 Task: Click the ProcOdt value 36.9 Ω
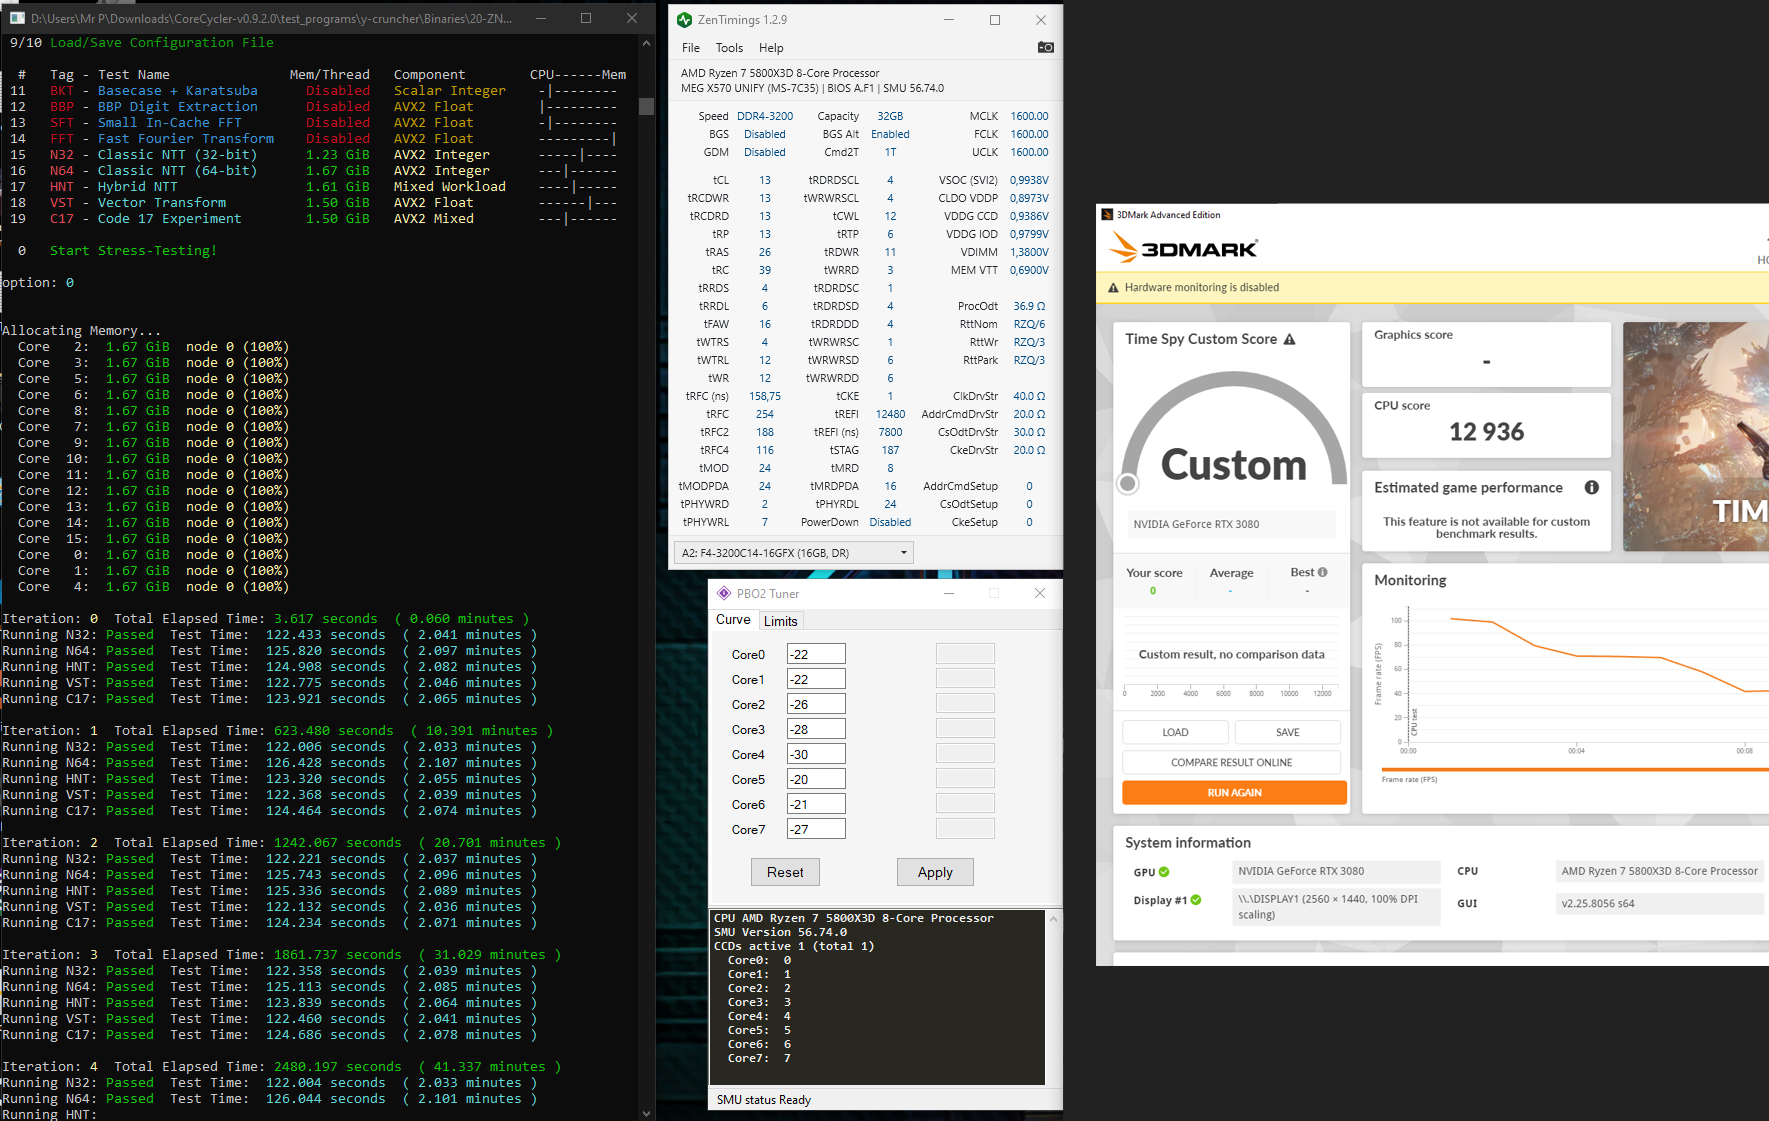(1029, 306)
